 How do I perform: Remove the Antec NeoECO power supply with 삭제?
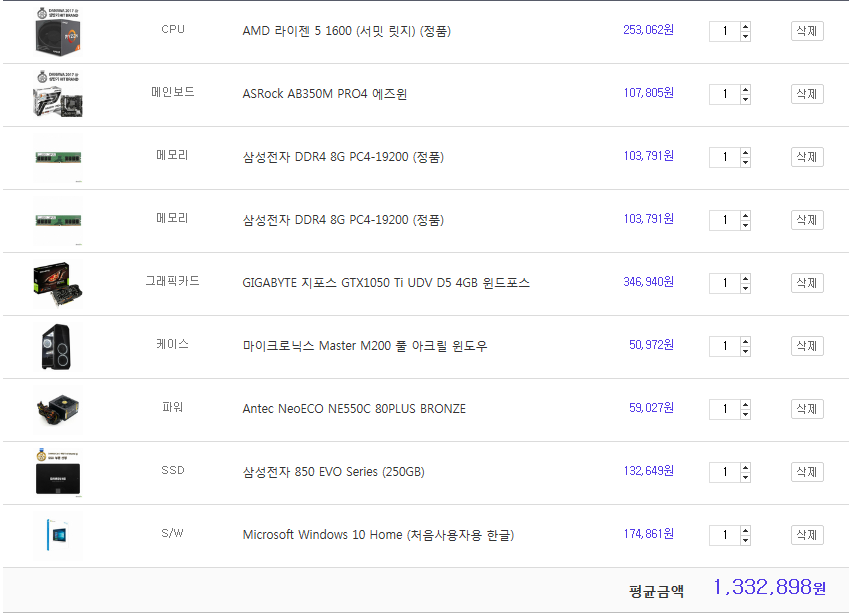click(x=806, y=409)
